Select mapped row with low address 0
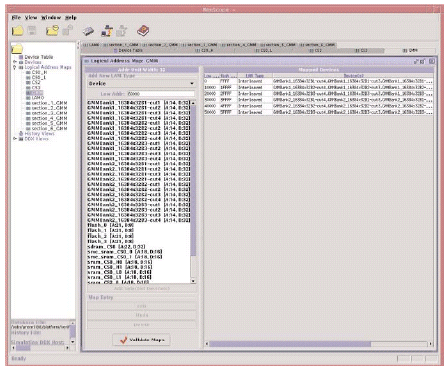447x369 pixels. pyautogui.click(x=318, y=81)
